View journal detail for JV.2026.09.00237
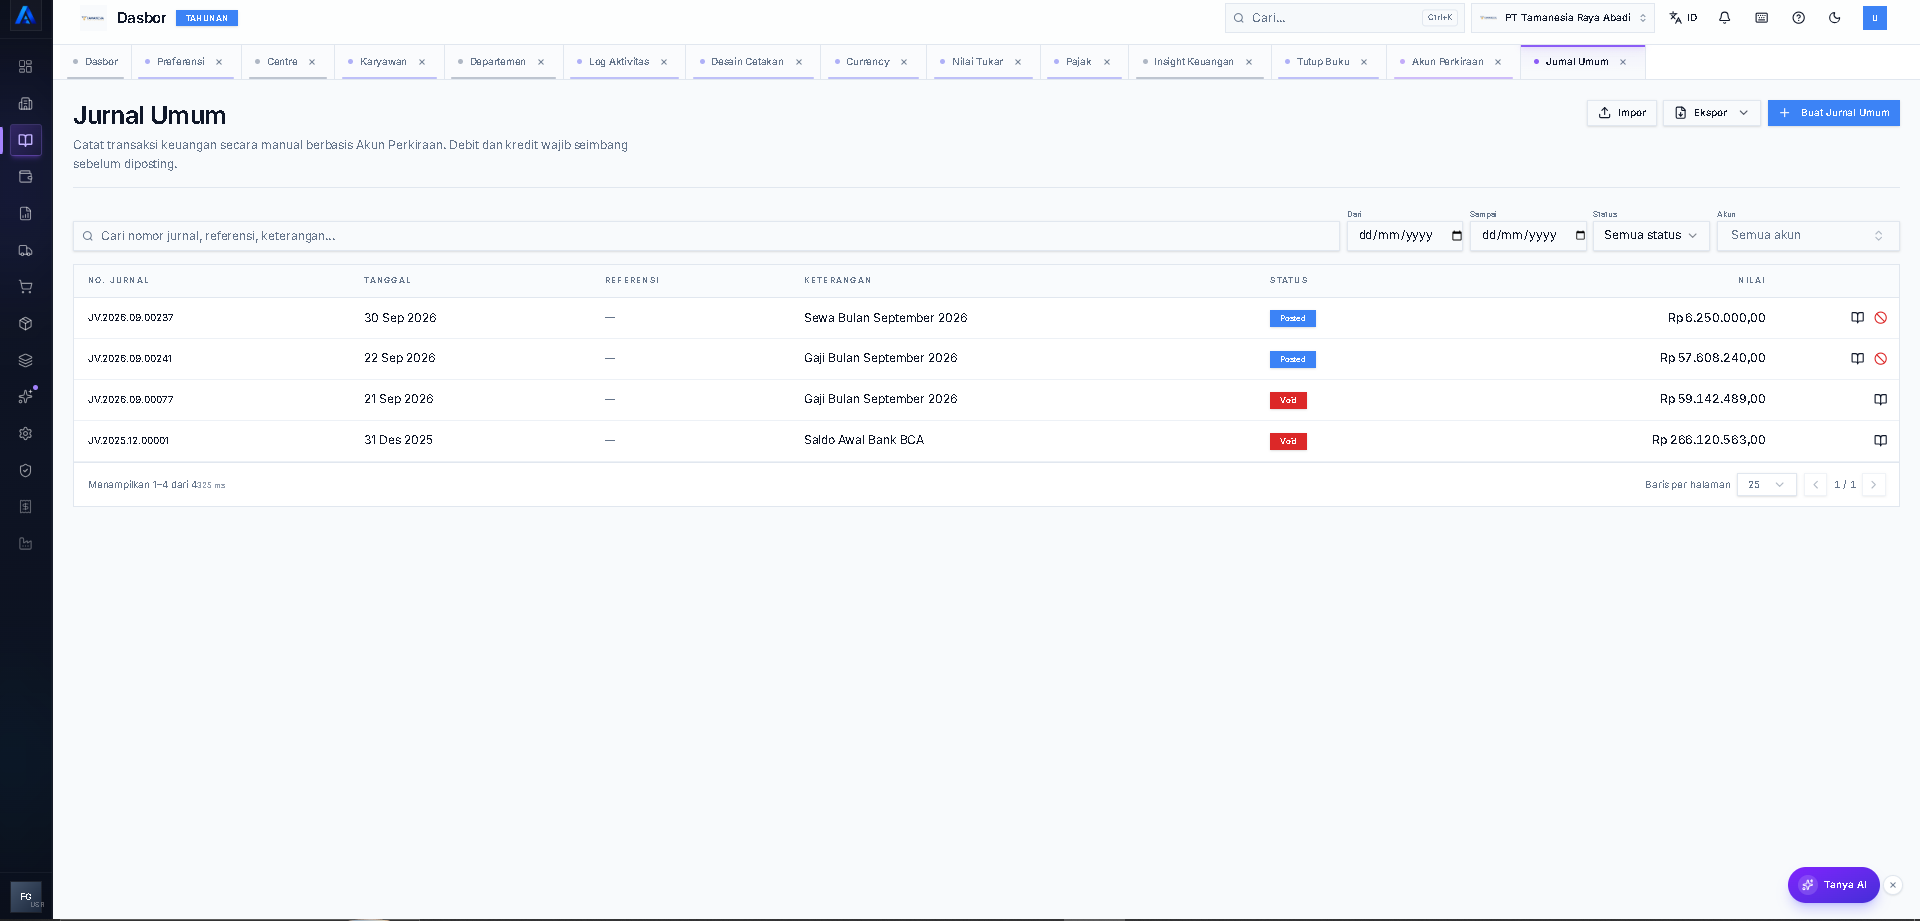Image resolution: width=1920 pixels, height=921 pixels. [x=1857, y=318]
